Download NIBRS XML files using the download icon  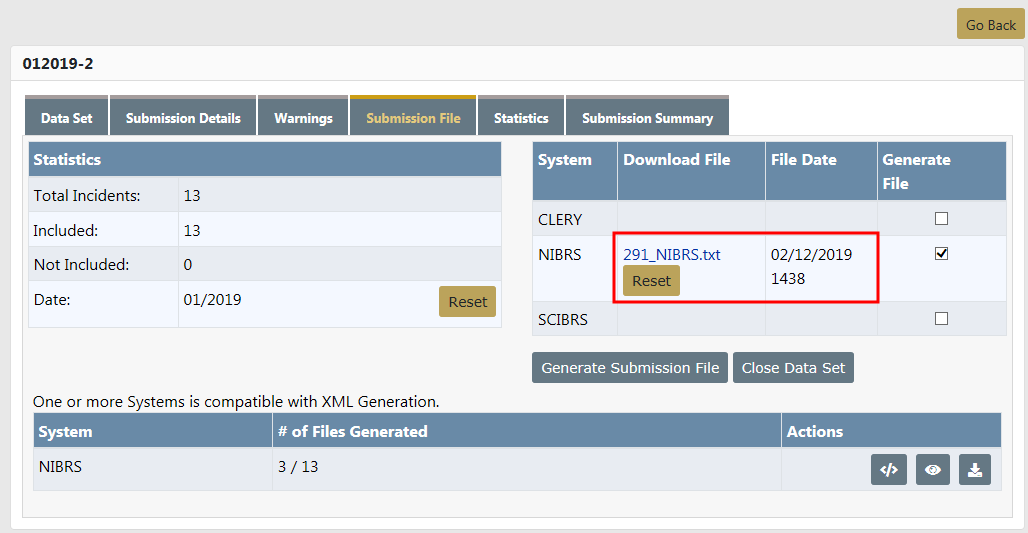[x=975, y=470]
